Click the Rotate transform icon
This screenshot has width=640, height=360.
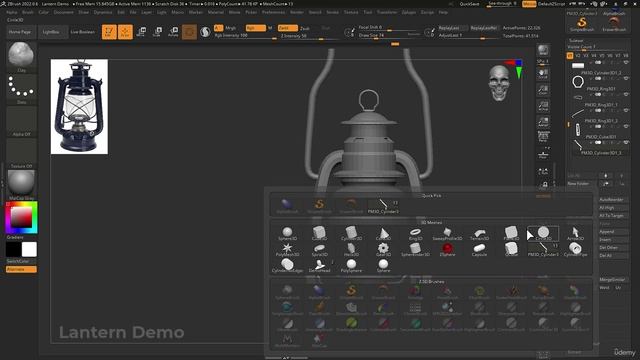tap(173, 32)
